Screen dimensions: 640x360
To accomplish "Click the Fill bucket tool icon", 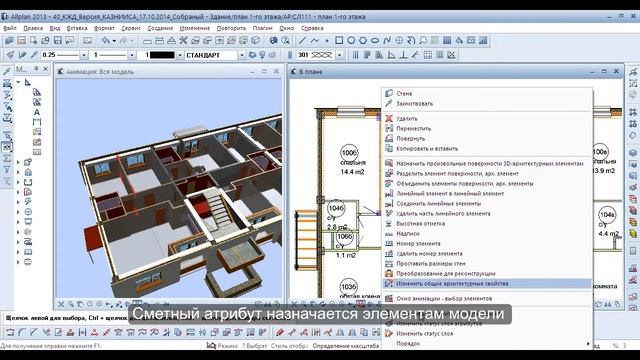I will pos(459,40).
